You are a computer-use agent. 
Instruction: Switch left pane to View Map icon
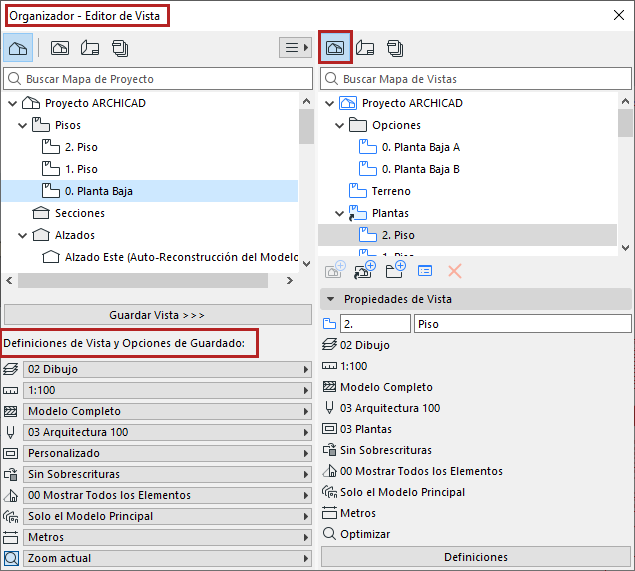[60, 48]
